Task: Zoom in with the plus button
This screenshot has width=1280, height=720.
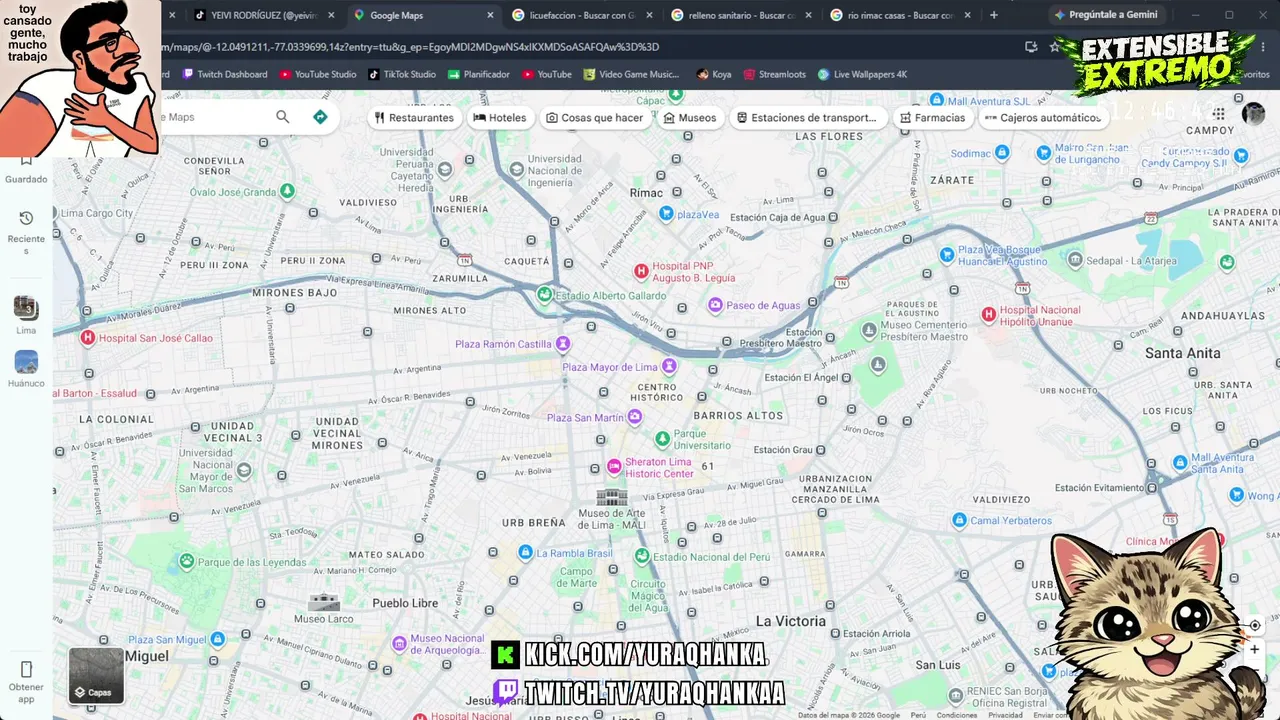Action: pyautogui.click(x=1254, y=650)
